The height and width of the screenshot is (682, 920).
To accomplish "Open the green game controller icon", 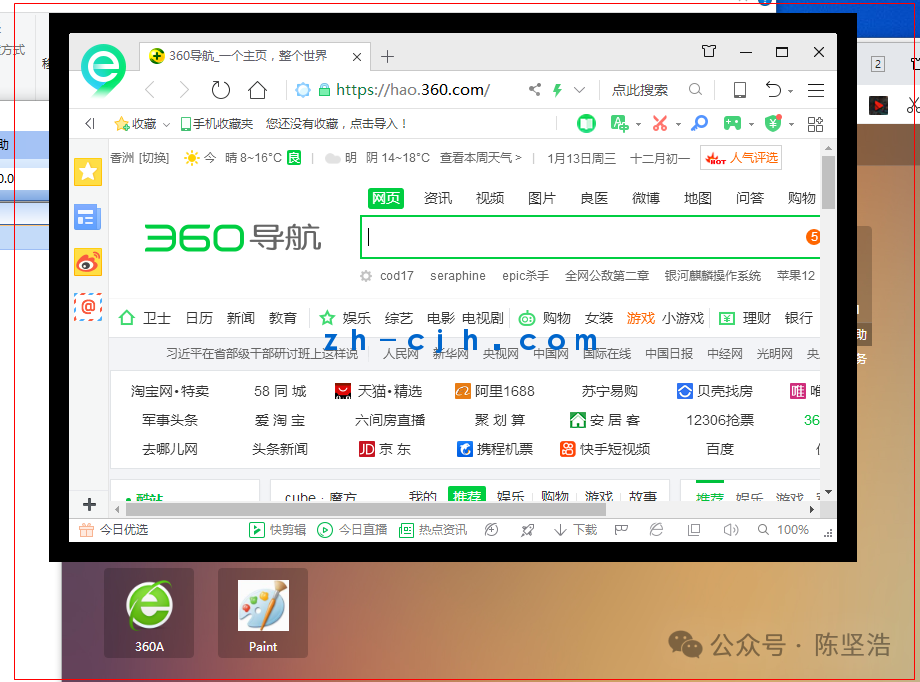I will 732,123.
